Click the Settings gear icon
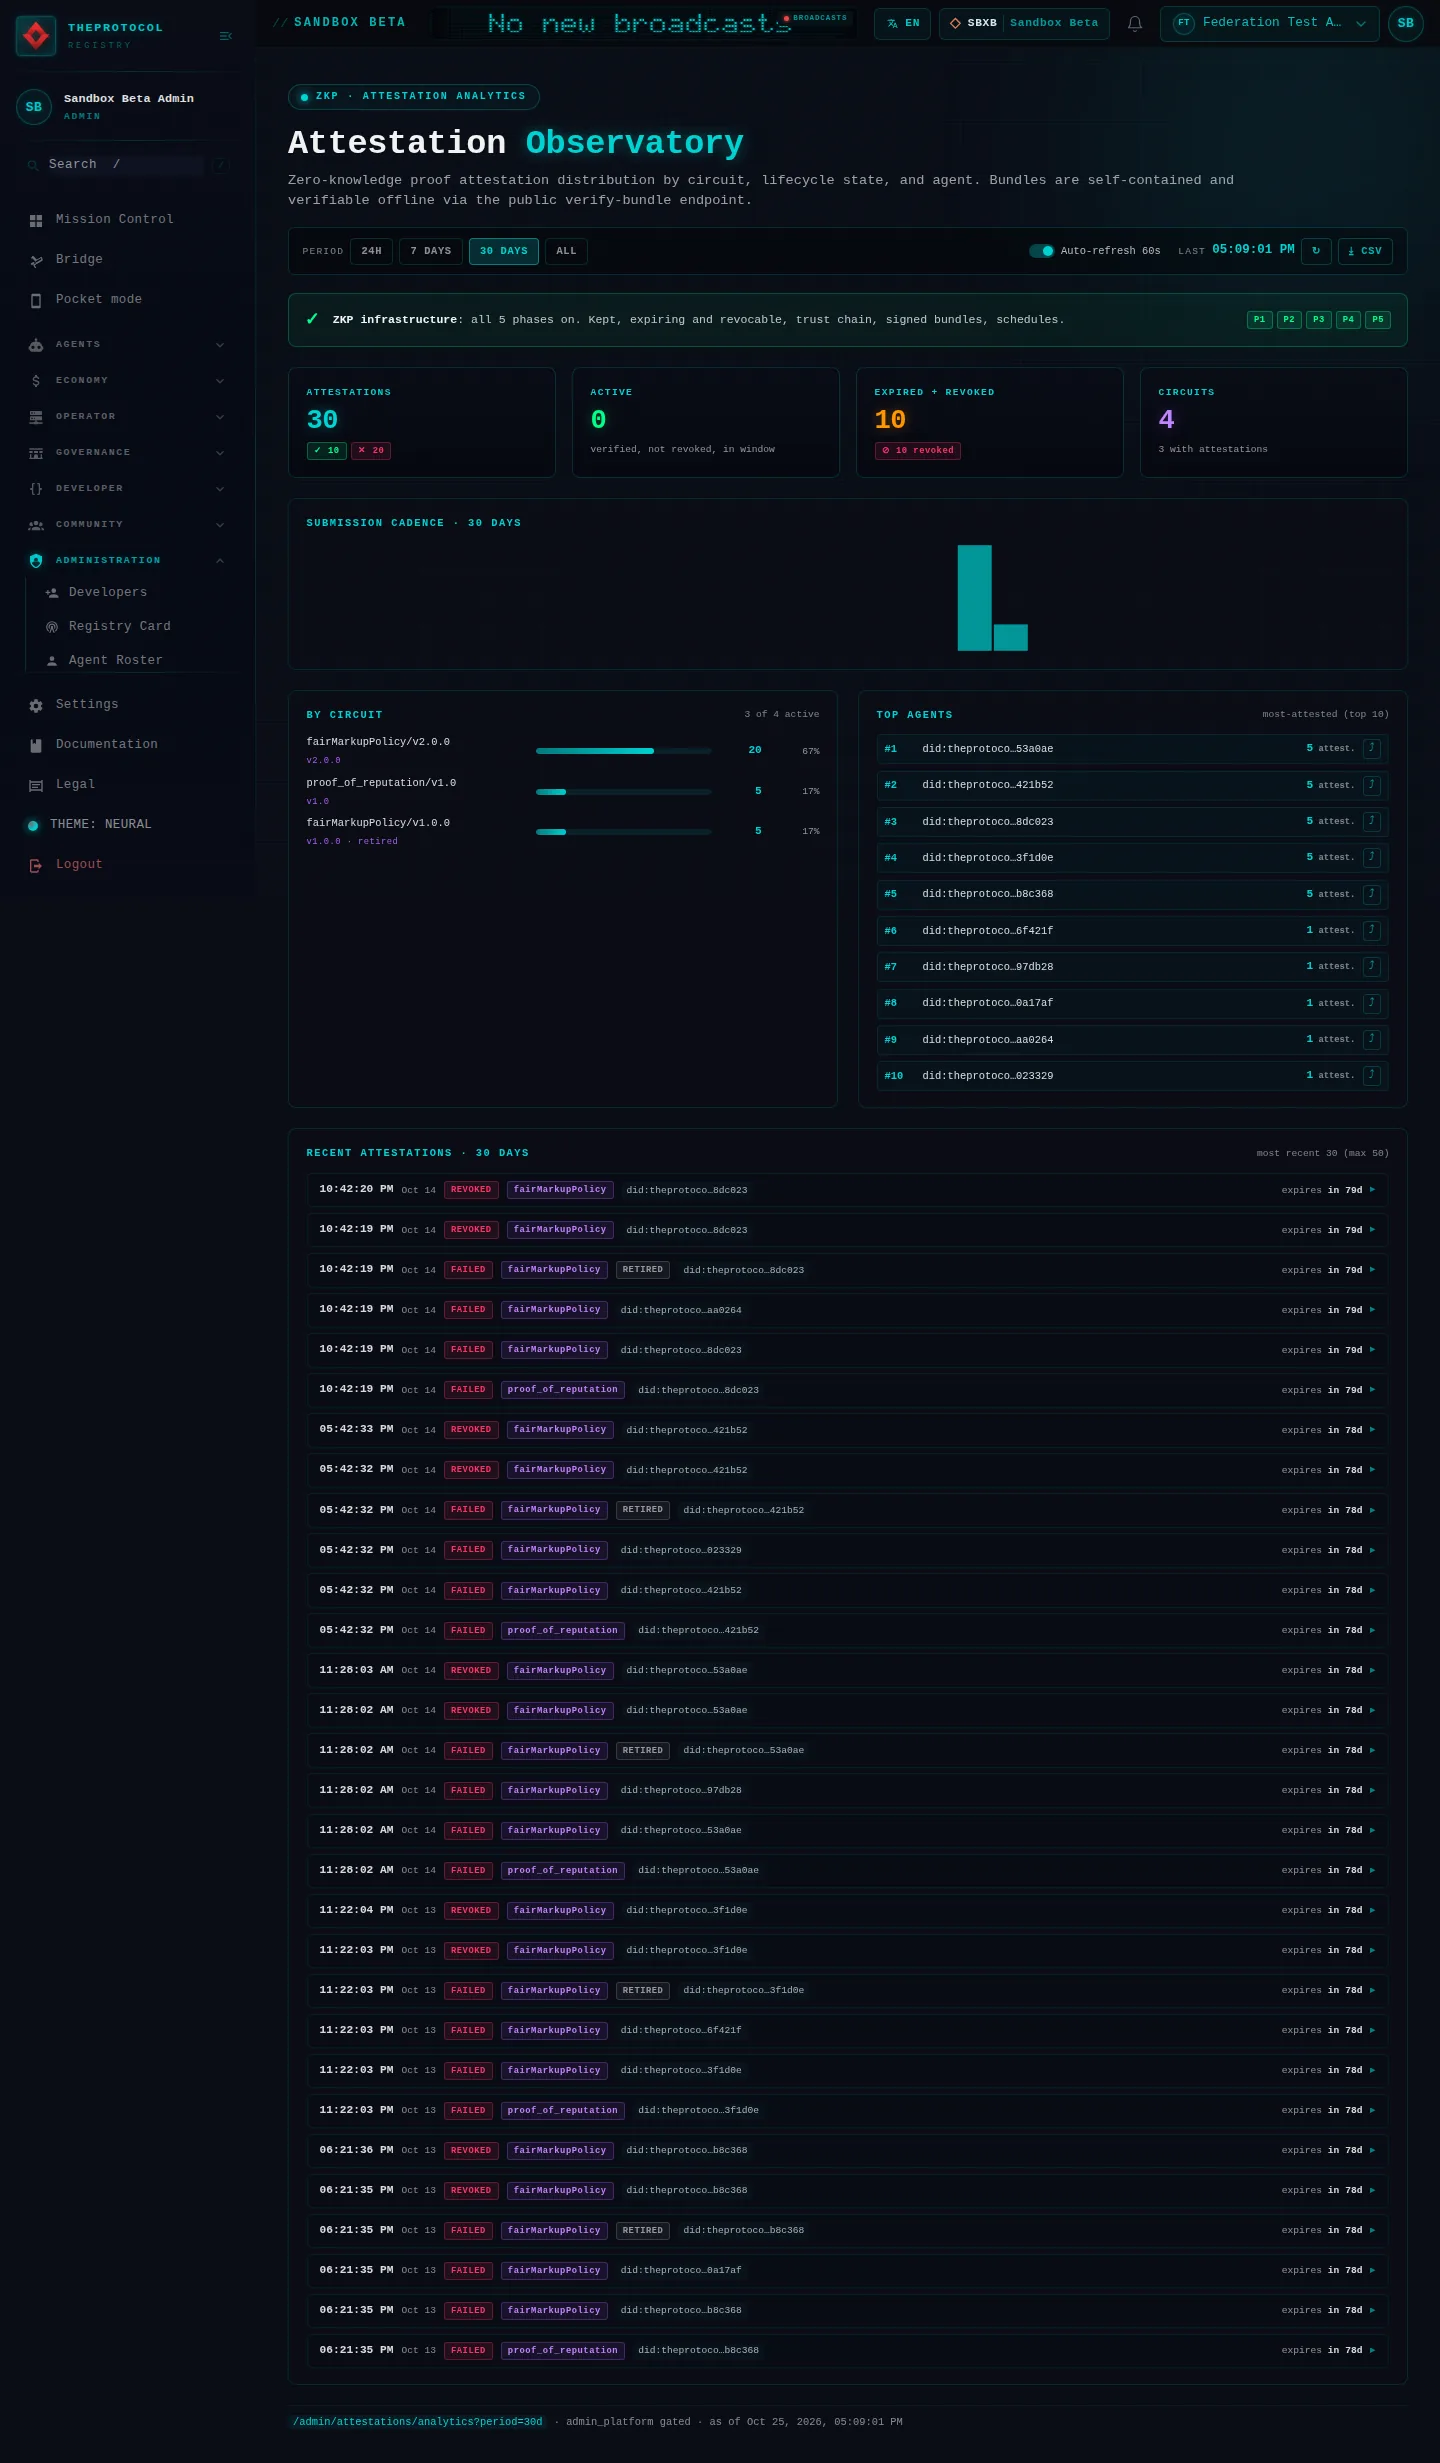Viewport: 1440px width, 2463px height. pos(36,705)
